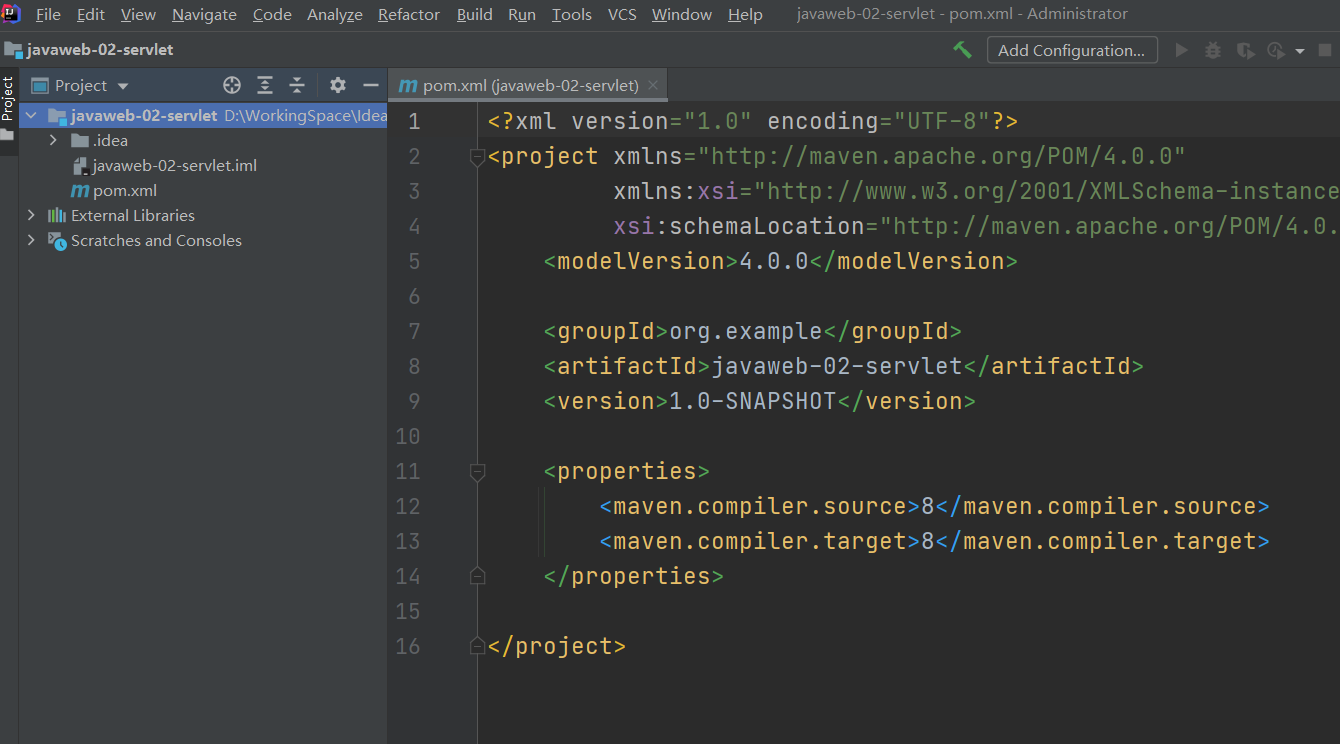
Task: Click the maven.compiler.source line in editor
Action: [934, 506]
